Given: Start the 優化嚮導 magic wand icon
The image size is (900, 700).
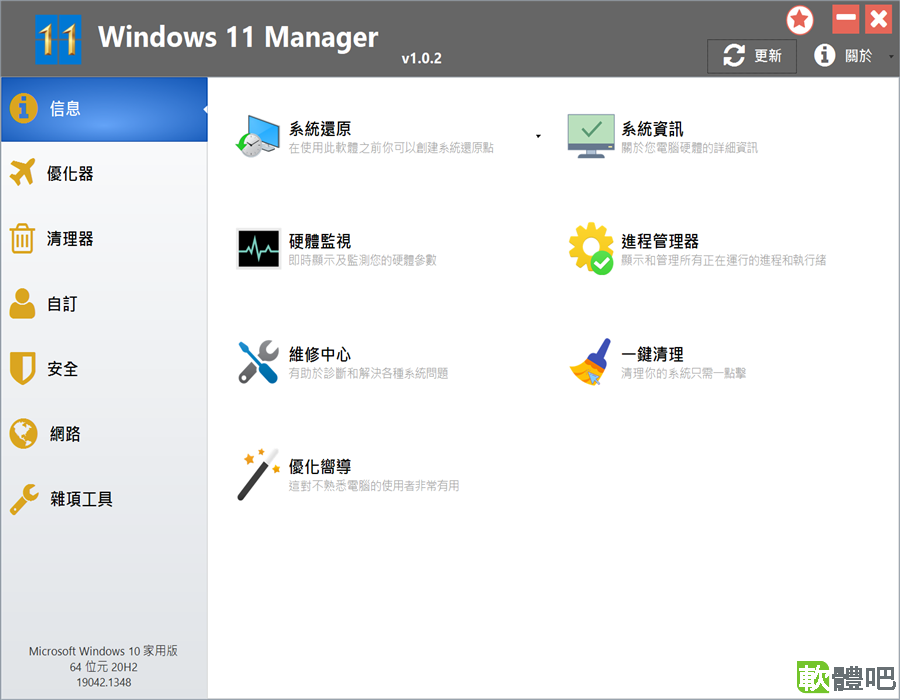Looking at the screenshot, I should click(258, 474).
